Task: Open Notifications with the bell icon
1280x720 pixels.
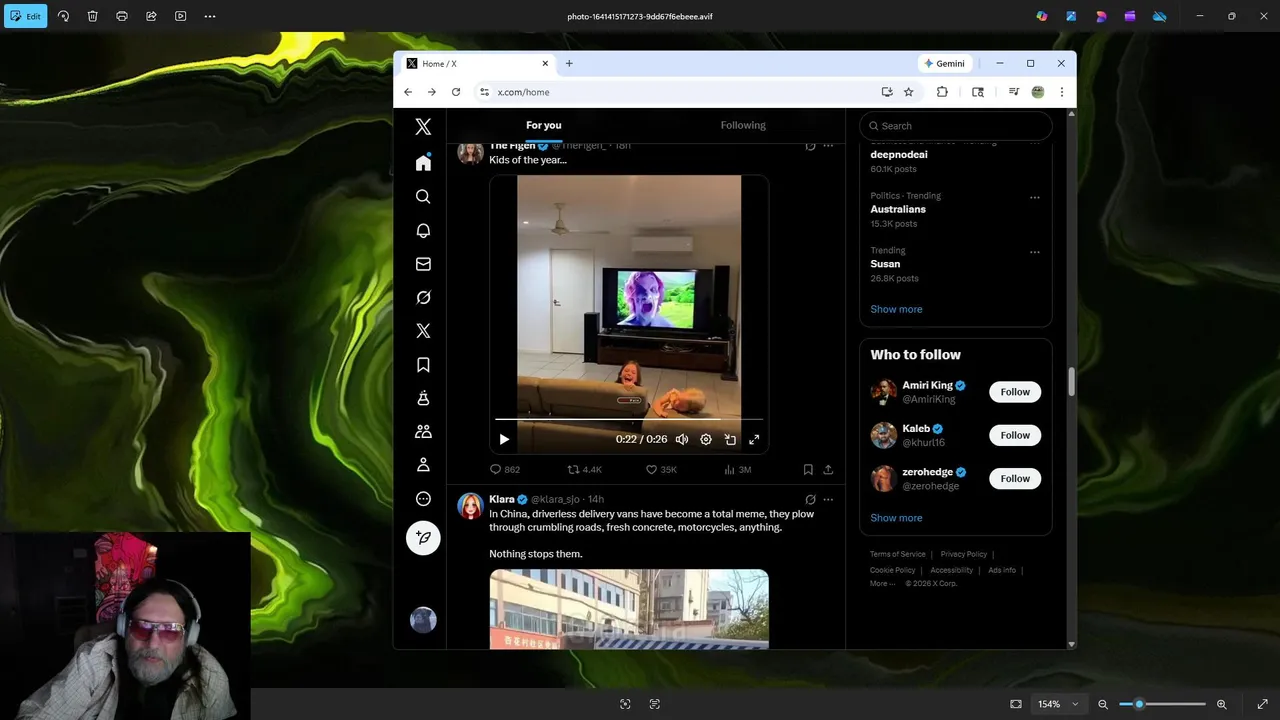Action: click(x=423, y=231)
